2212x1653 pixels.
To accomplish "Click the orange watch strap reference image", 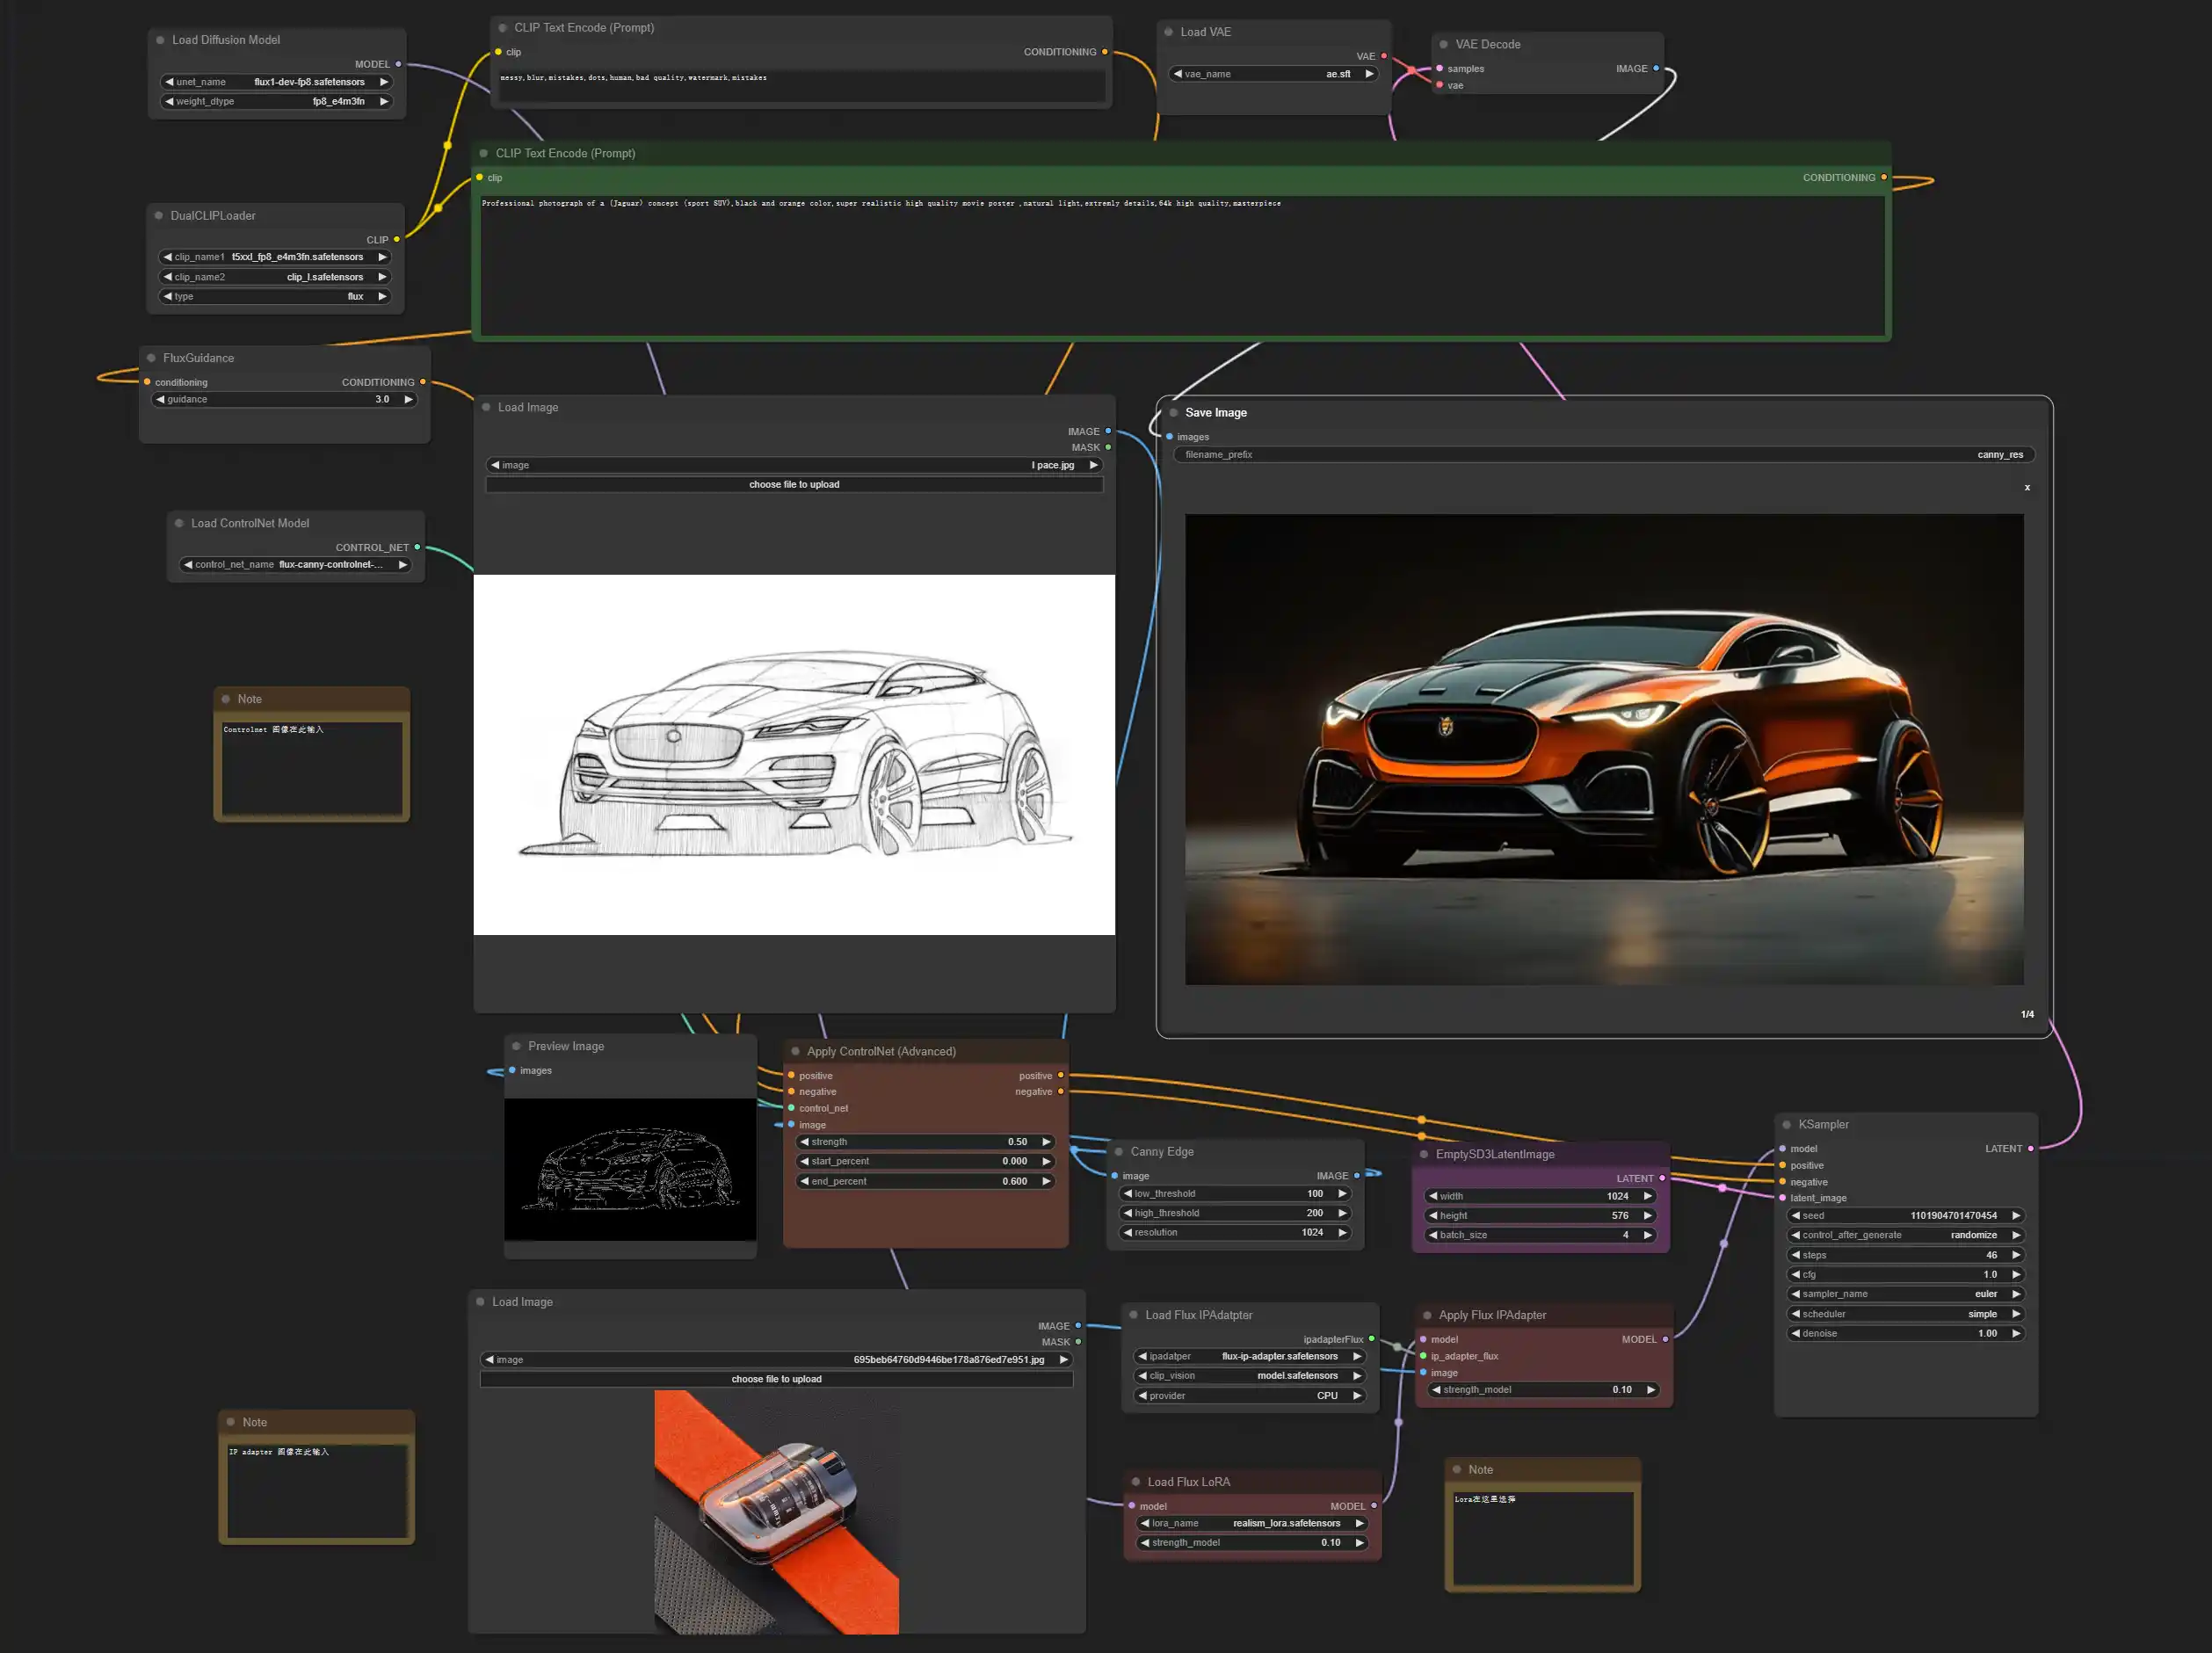I will pos(776,1512).
